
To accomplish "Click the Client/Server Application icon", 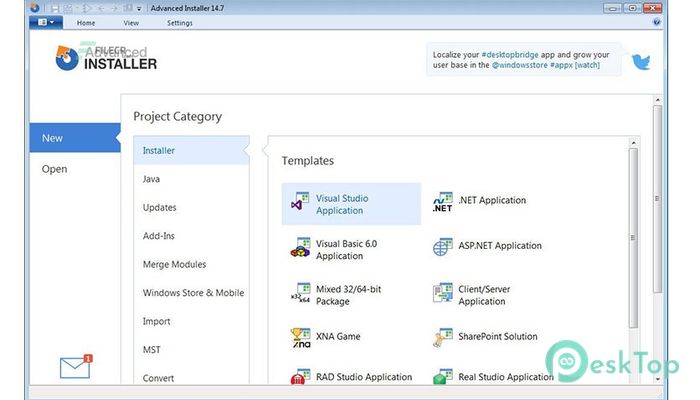I will pyautogui.click(x=442, y=293).
